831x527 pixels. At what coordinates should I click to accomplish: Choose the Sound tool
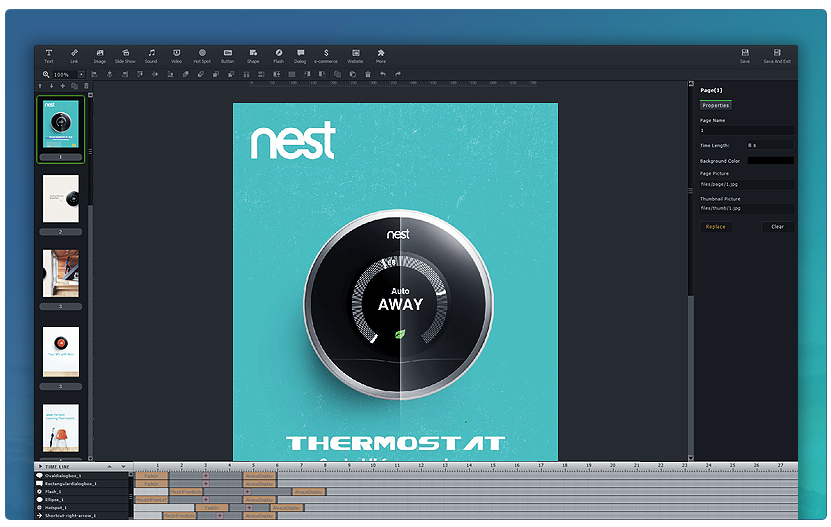coord(151,56)
